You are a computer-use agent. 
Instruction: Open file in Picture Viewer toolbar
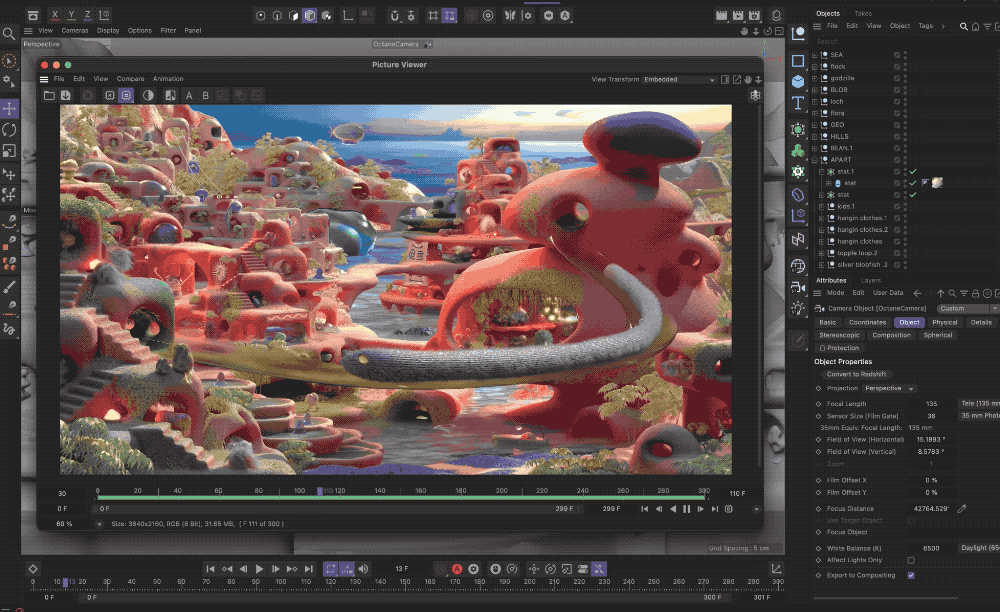pos(48,95)
